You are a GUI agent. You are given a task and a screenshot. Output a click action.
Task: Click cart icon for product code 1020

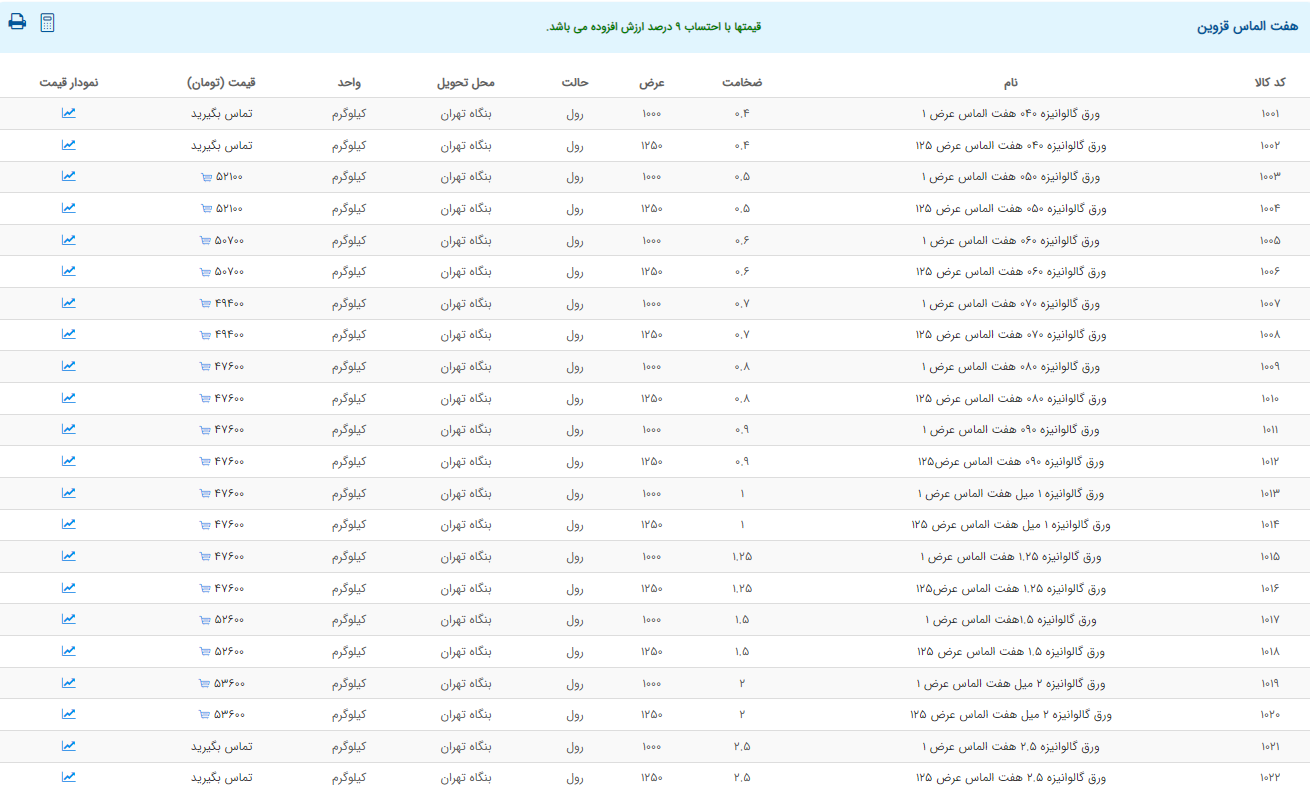click(205, 715)
